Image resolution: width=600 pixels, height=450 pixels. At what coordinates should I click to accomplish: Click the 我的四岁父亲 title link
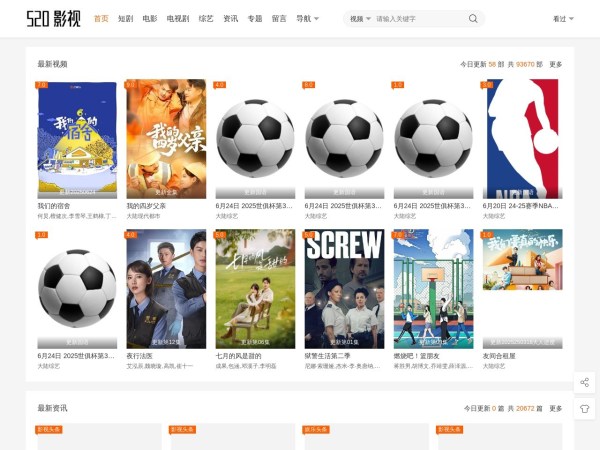147,206
